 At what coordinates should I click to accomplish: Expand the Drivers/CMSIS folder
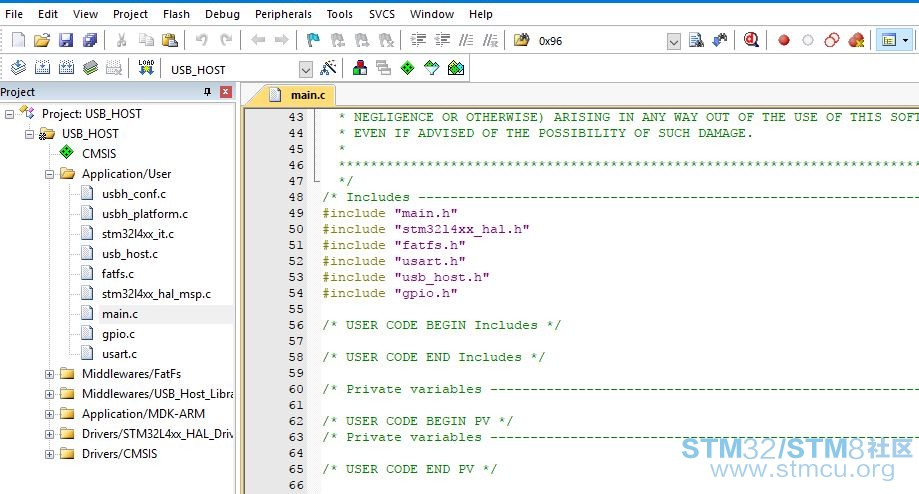click(x=49, y=454)
